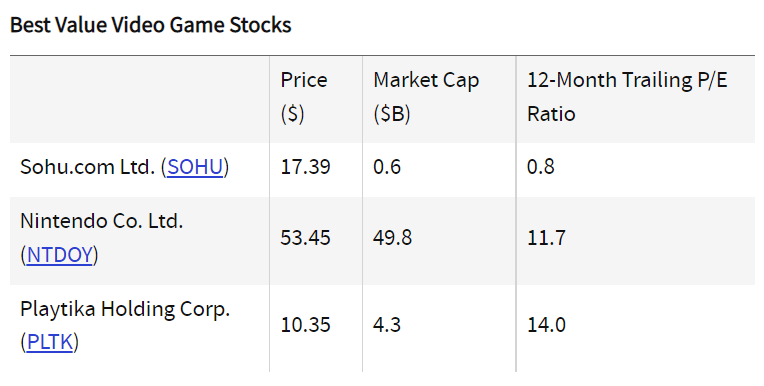Viewport: 764px width, 386px height.
Task: Click Sohu's P/E ratio value 0.8
Action: pyautogui.click(x=540, y=167)
